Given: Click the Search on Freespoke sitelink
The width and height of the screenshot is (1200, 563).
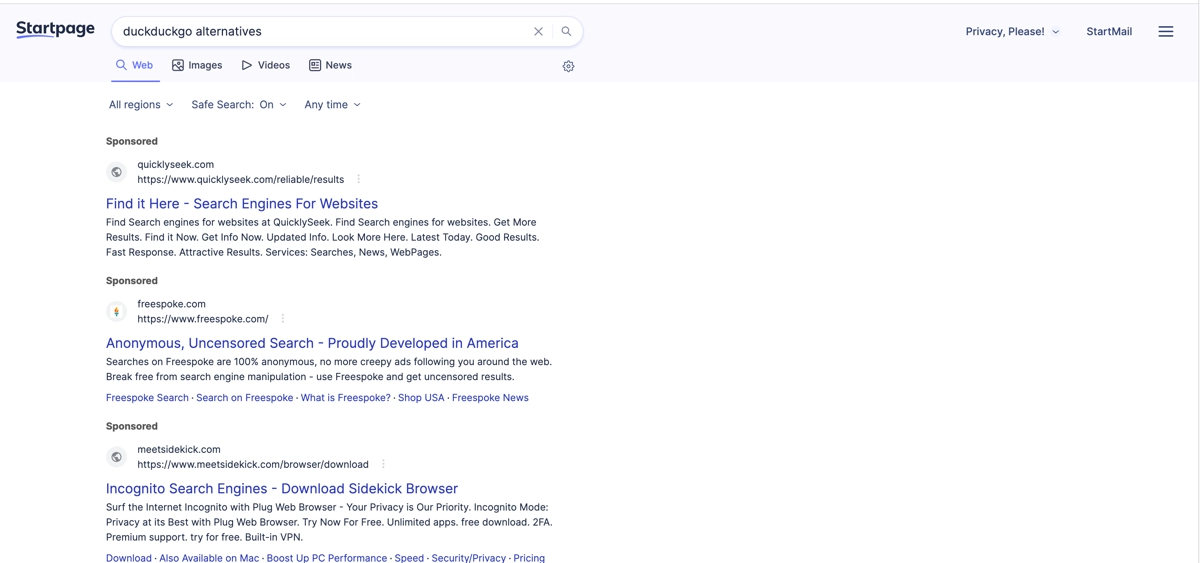Looking at the screenshot, I should [x=245, y=398].
